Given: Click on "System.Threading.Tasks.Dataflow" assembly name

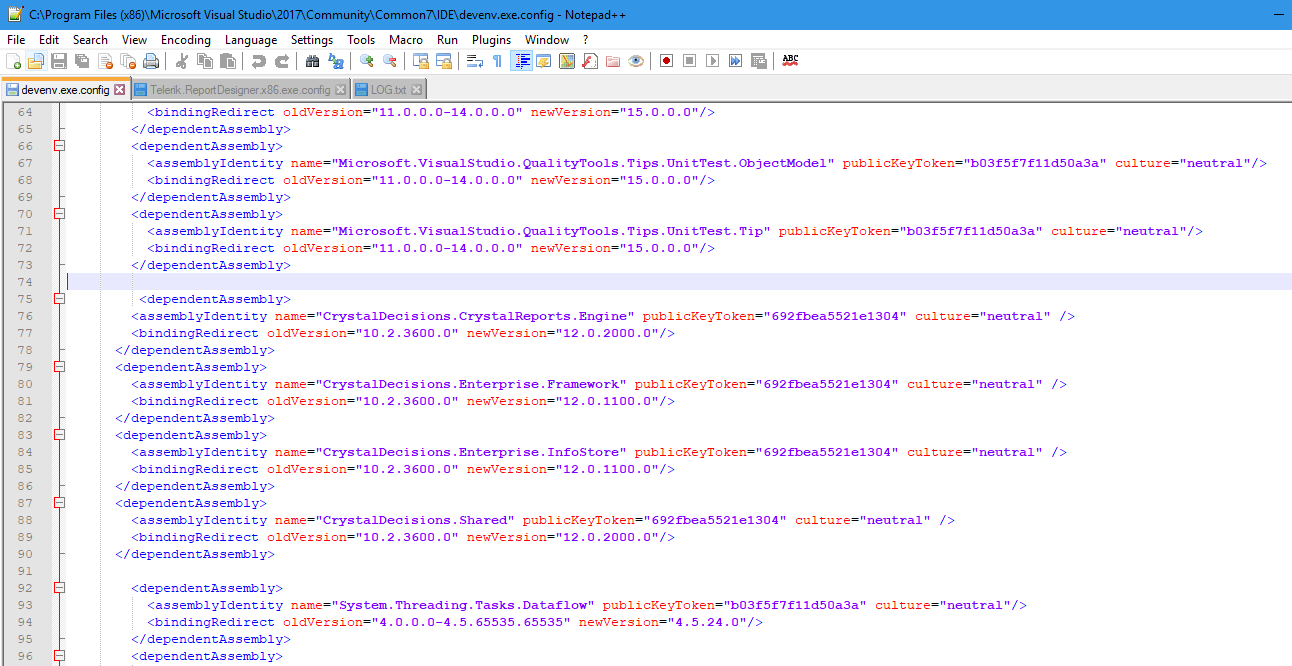Looking at the screenshot, I should (x=466, y=605).
